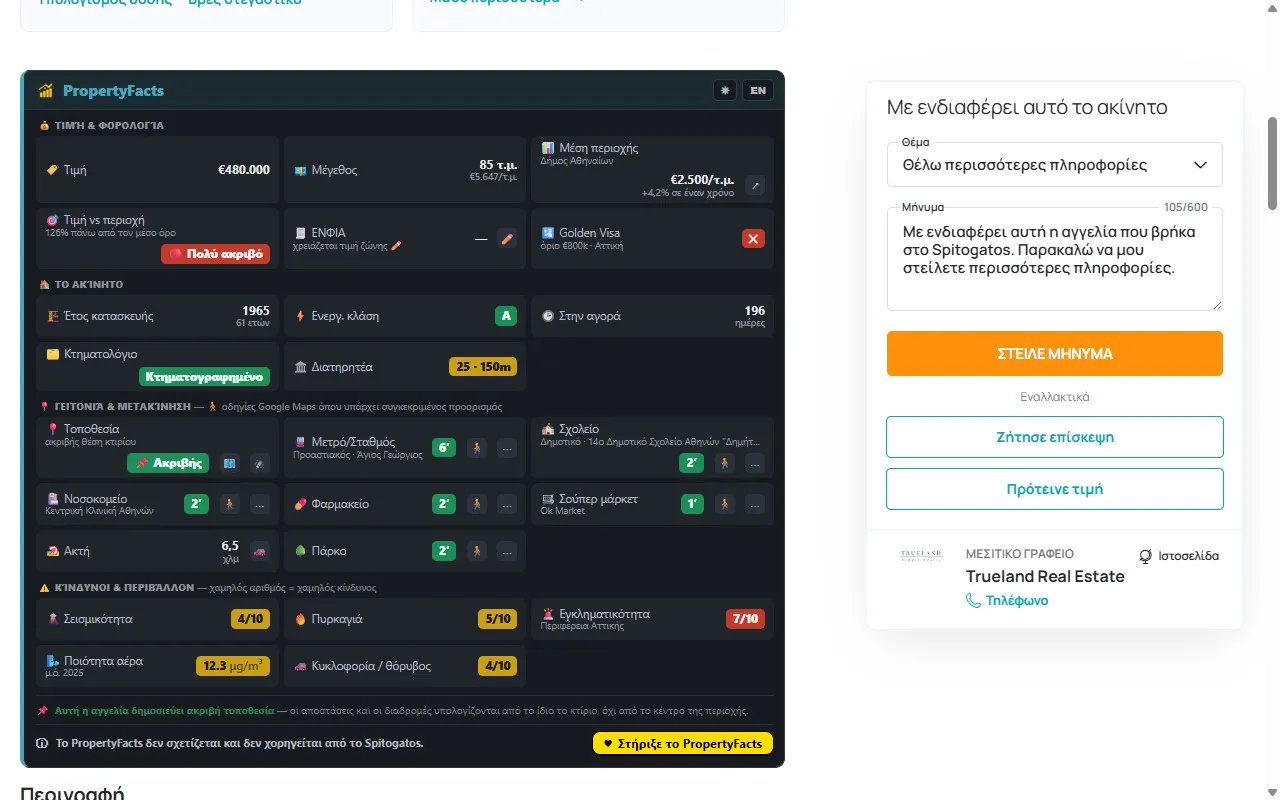This screenshot has height=800, width=1280.
Task: Click the Πυρκαγιά 5/10 score
Action: click(x=498, y=619)
